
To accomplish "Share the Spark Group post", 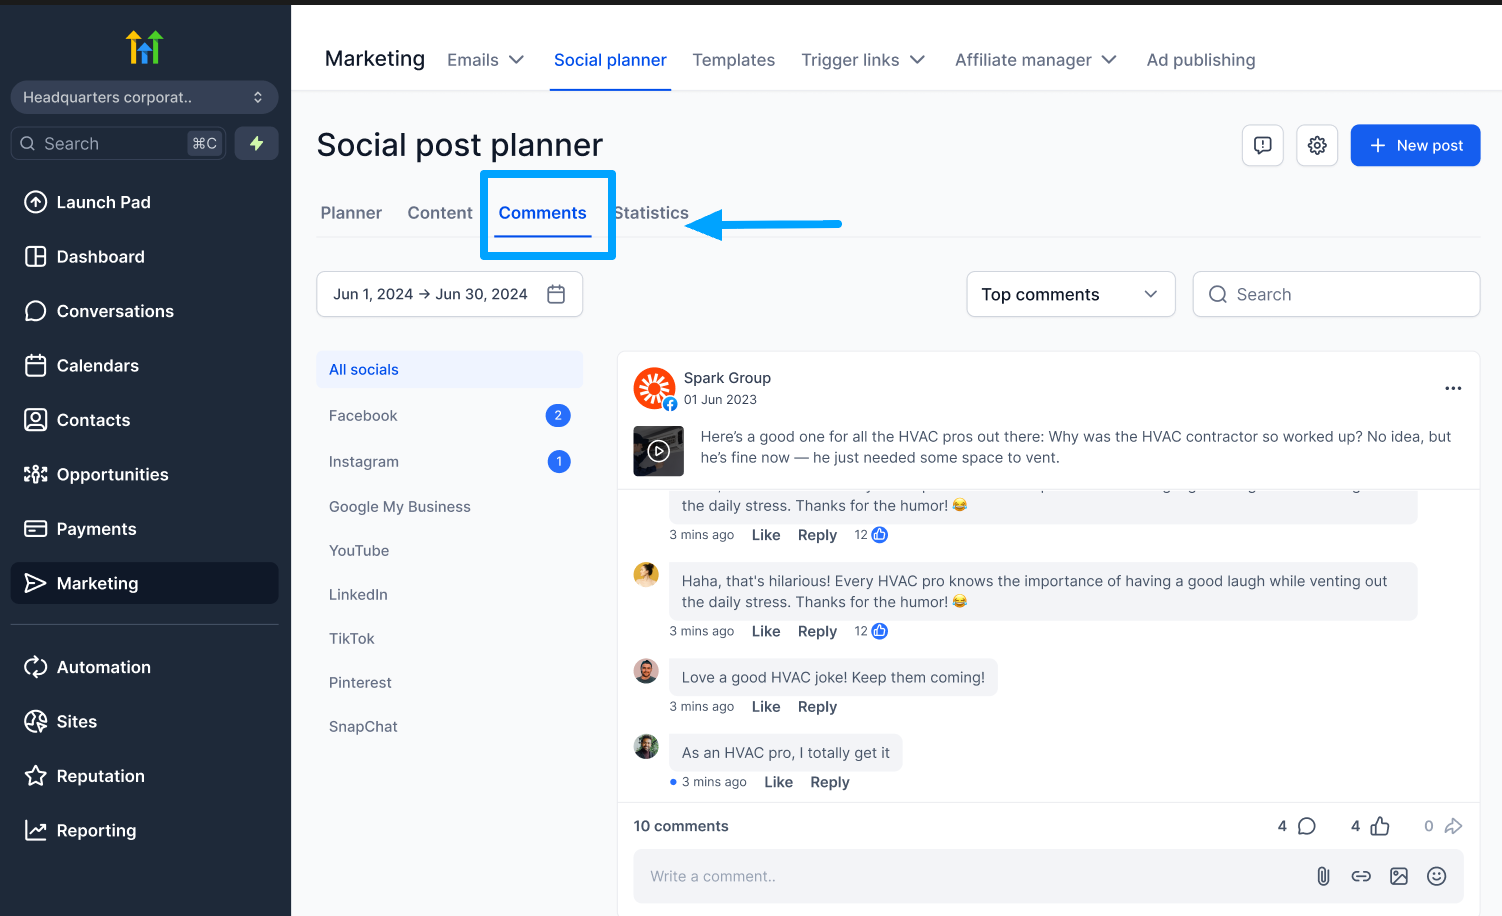I will click(1455, 826).
